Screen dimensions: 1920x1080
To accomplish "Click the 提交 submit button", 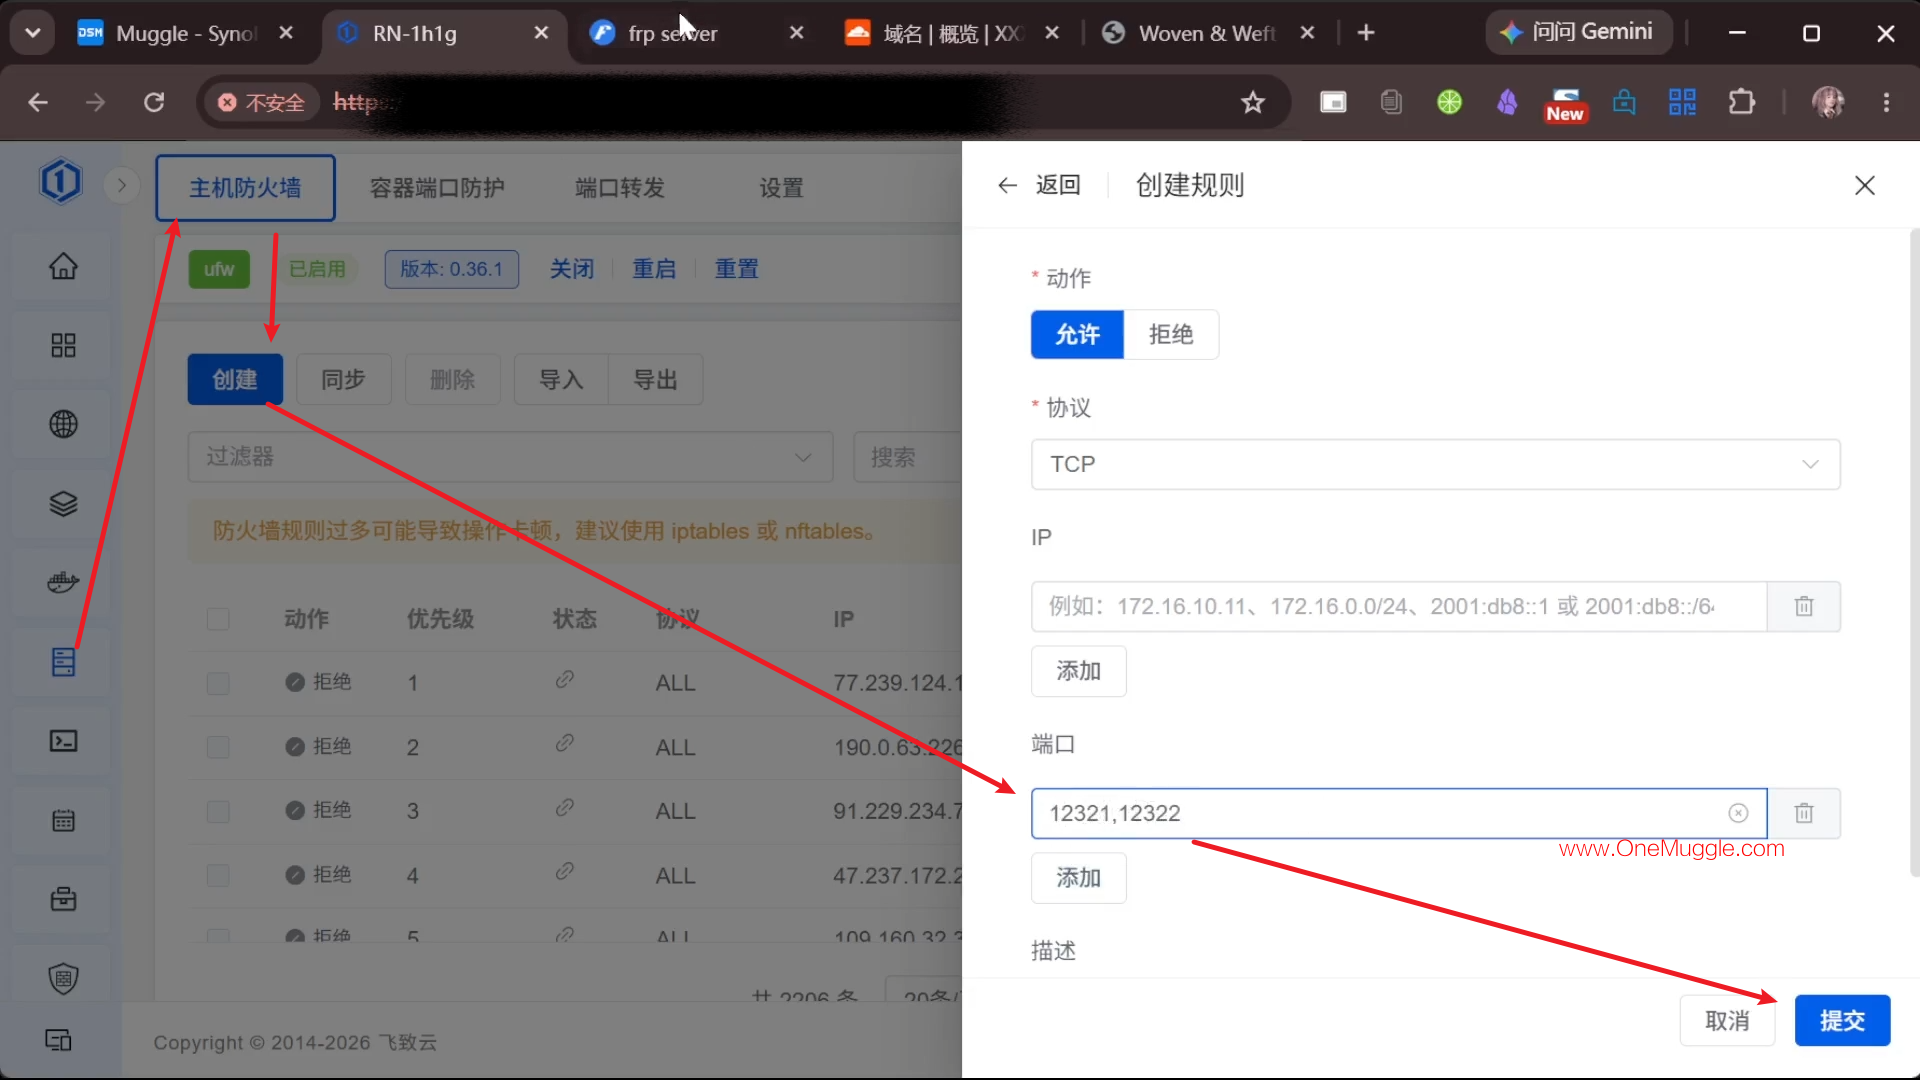I will pos(1842,1020).
